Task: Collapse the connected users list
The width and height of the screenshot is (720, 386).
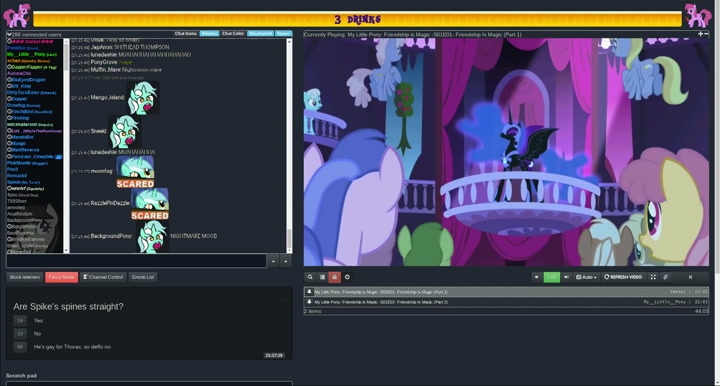Action: point(9,34)
